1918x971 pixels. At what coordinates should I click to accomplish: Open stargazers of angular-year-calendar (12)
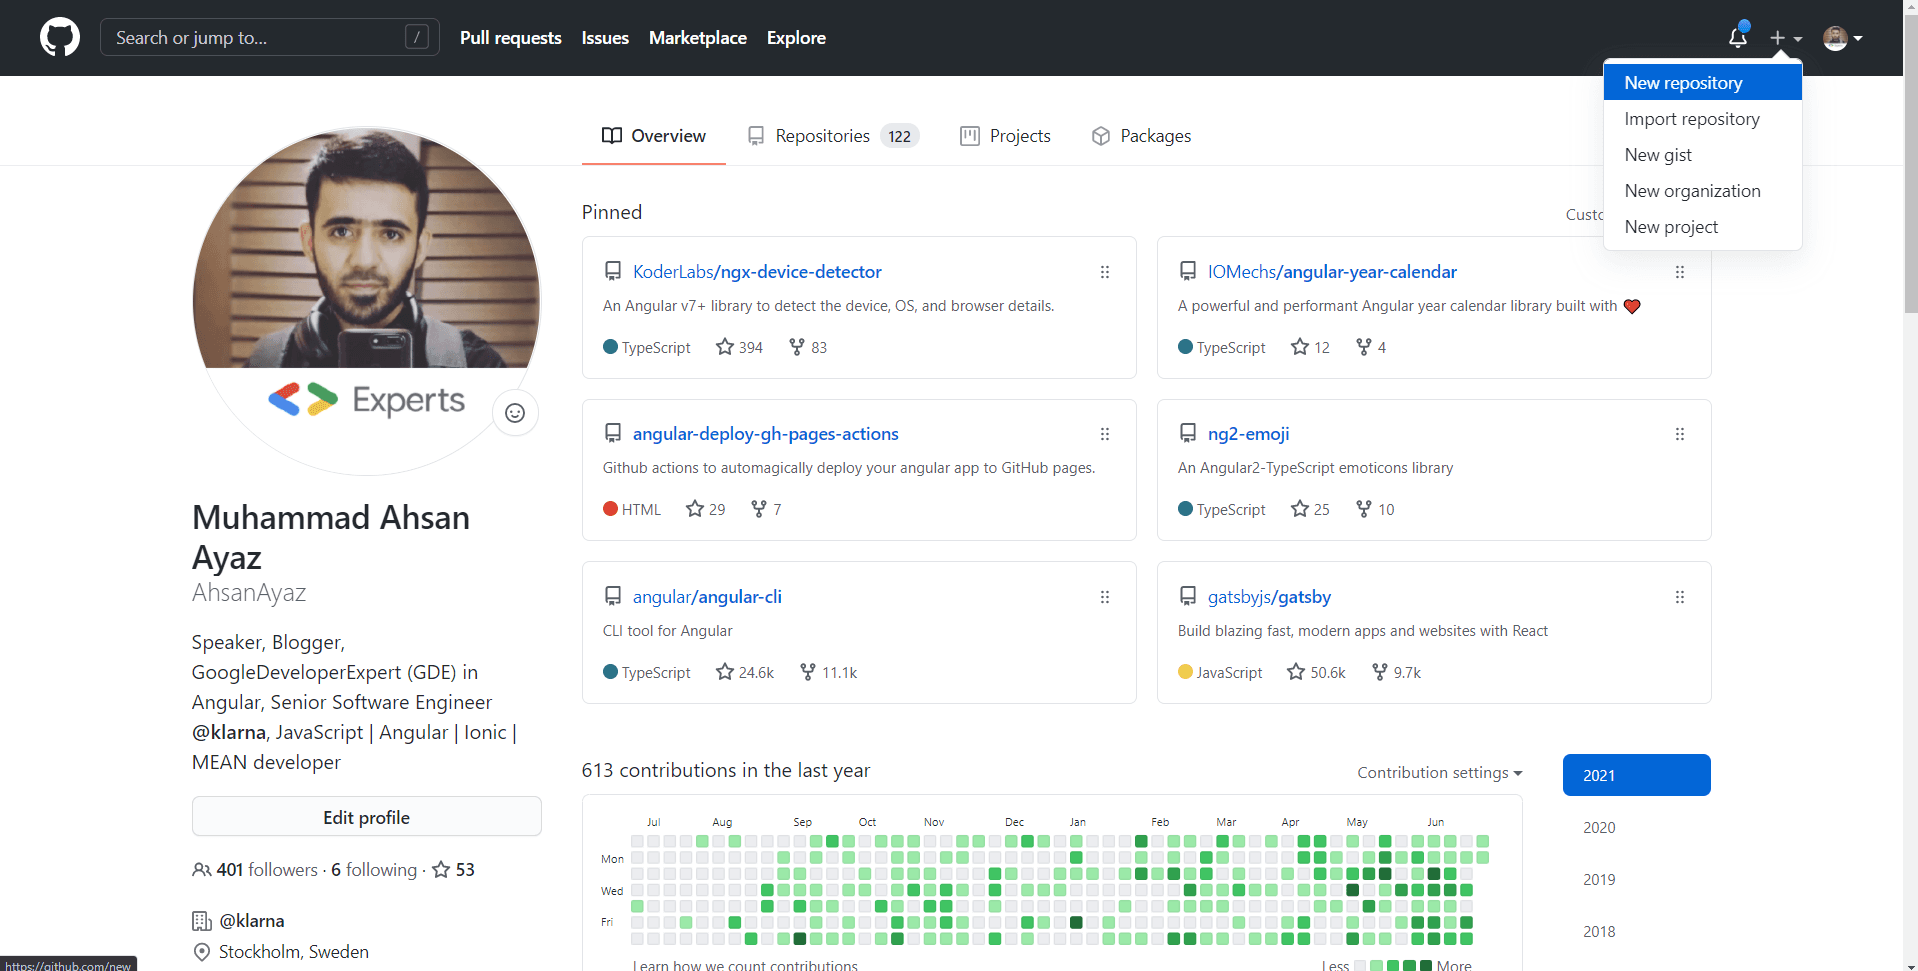click(x=1310, y=347)
